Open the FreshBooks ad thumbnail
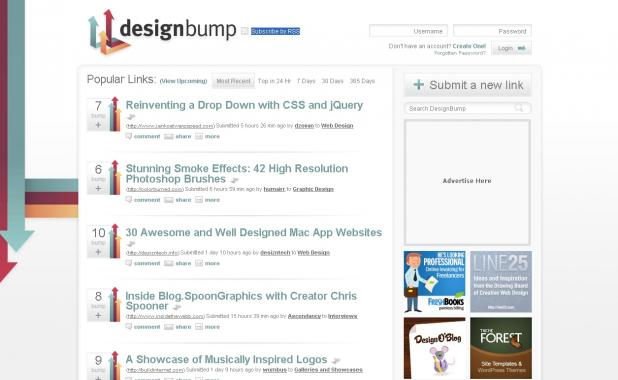This screenshot has width=618, height=380. [435, 281]
